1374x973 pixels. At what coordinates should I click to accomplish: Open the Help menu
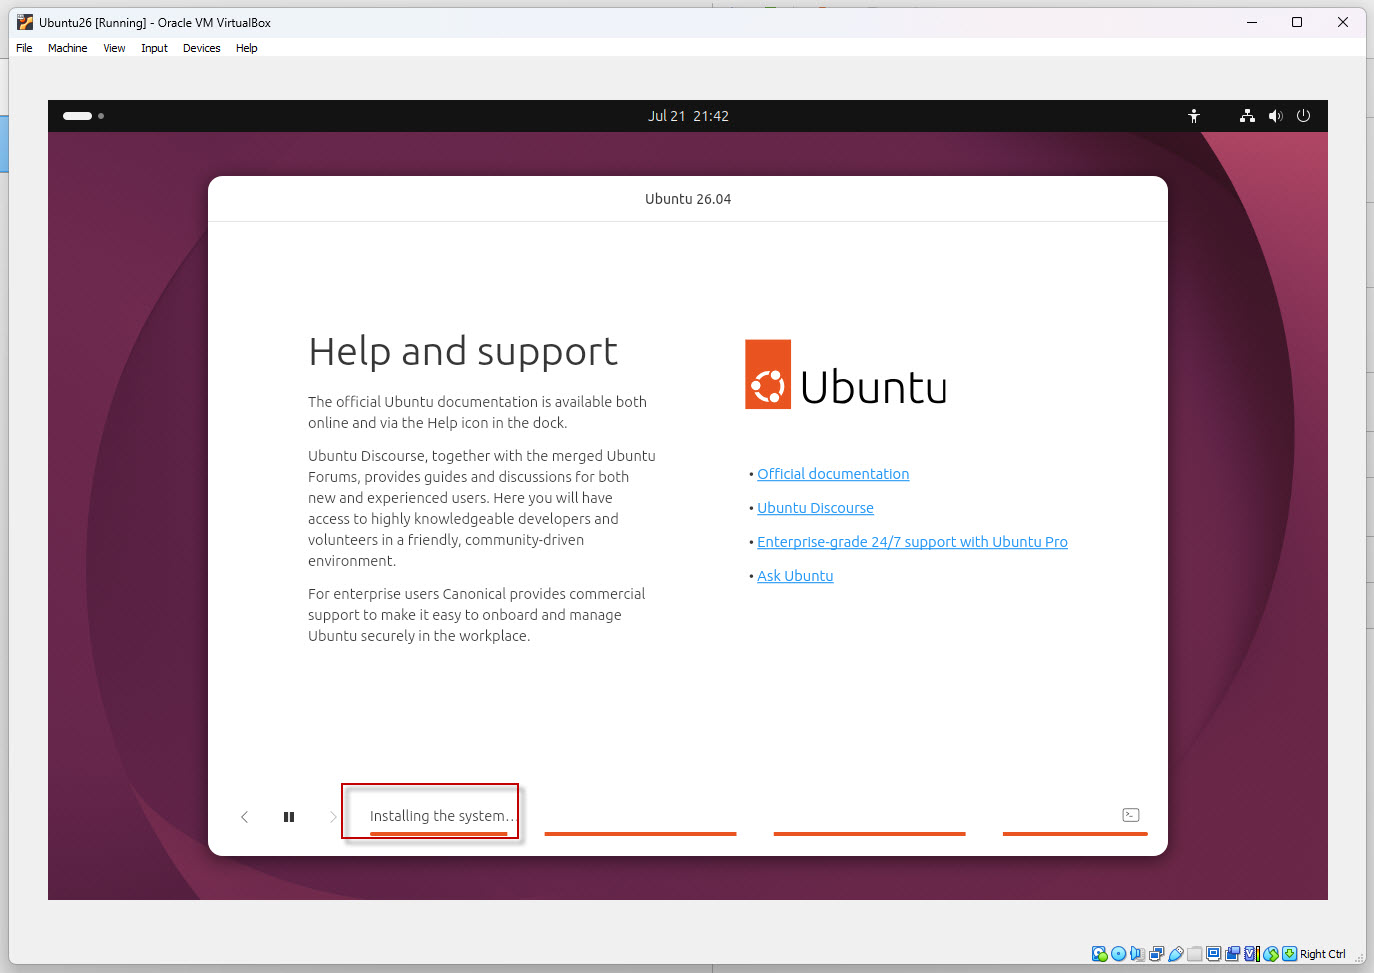246,48
